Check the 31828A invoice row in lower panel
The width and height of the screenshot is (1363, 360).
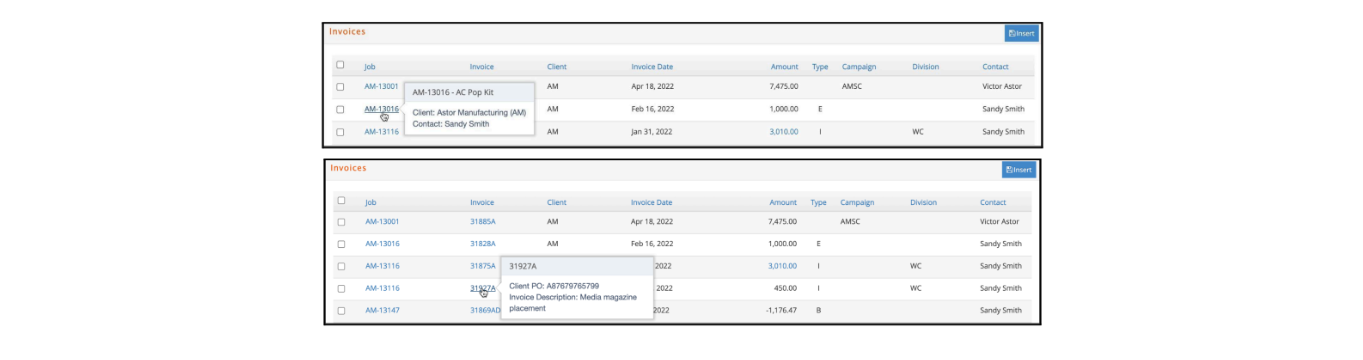tap(340, 244)
